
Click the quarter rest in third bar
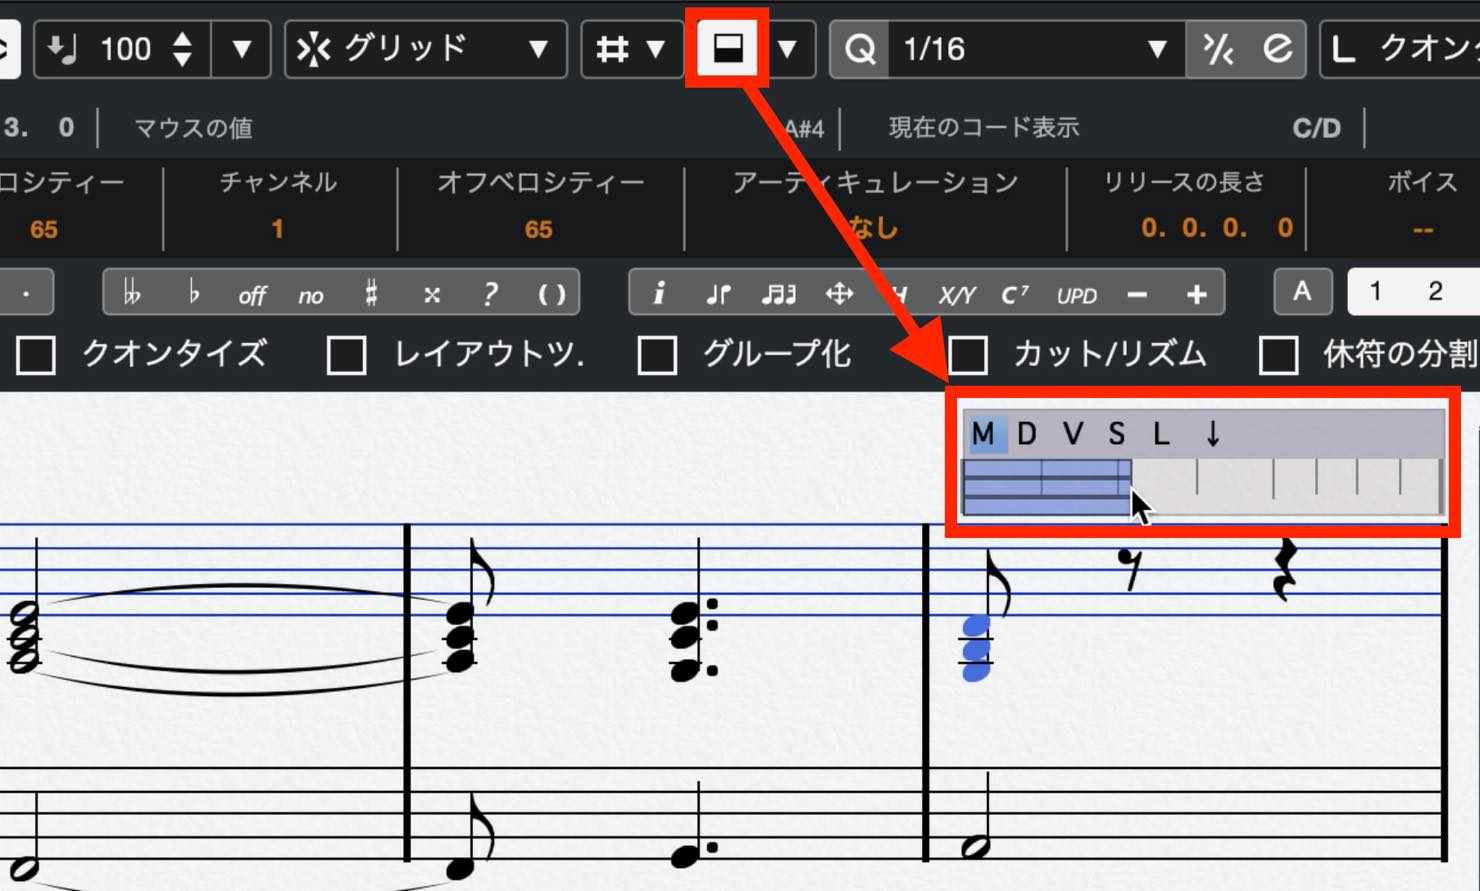[1284, 569]
